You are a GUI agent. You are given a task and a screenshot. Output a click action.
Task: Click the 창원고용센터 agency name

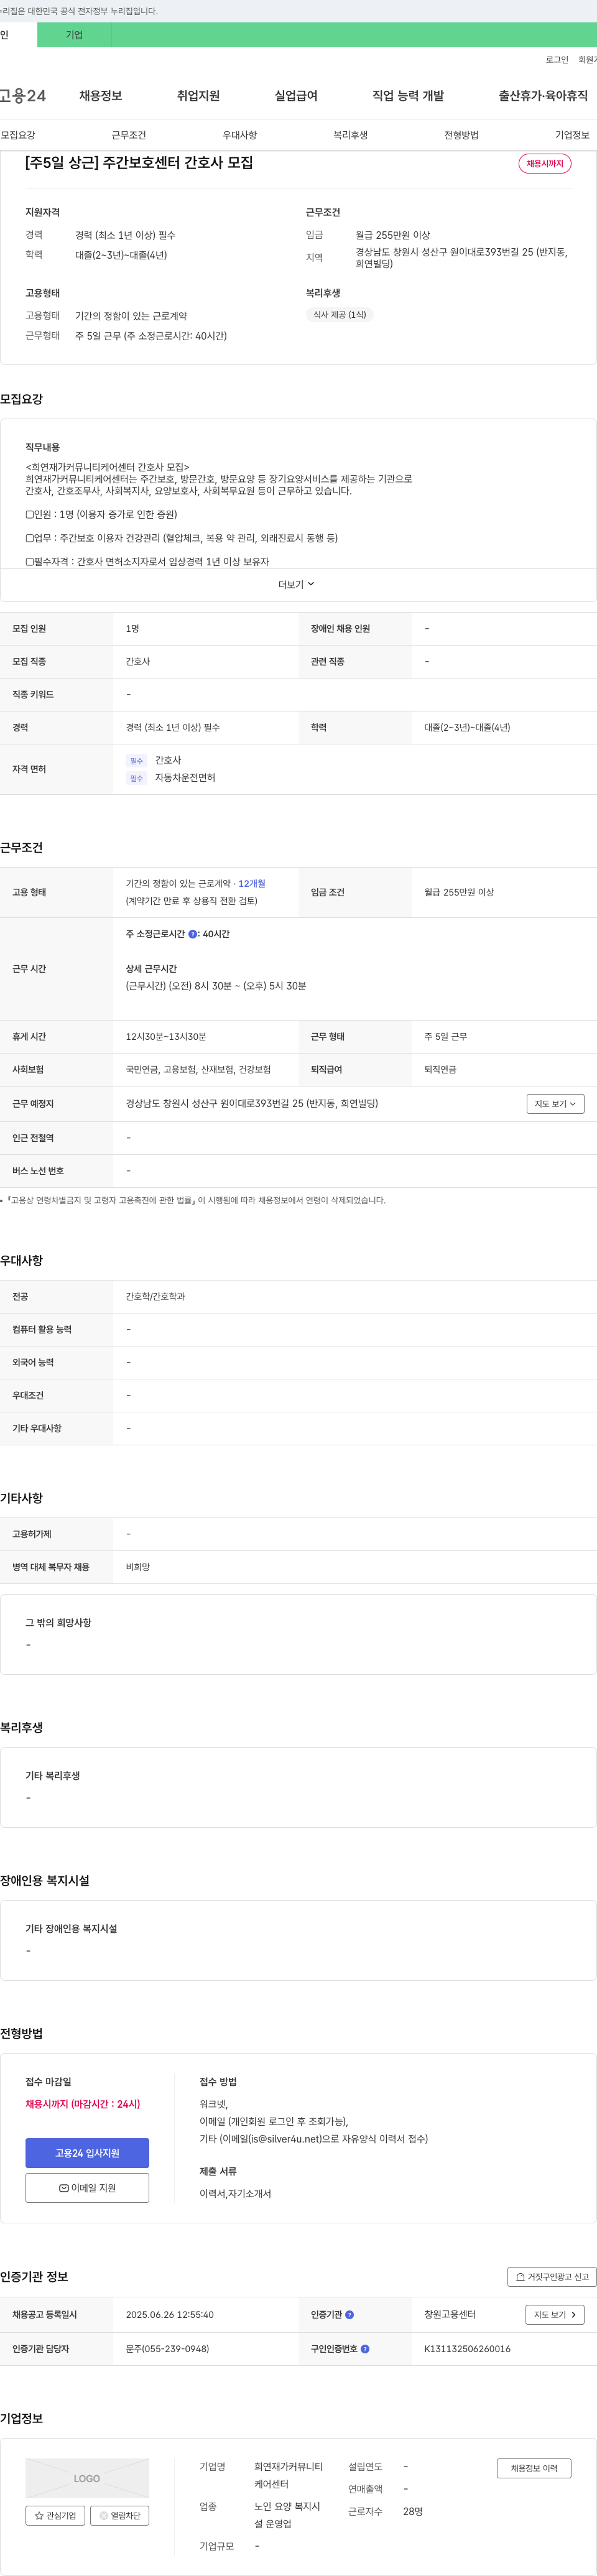coord(450,2315)
